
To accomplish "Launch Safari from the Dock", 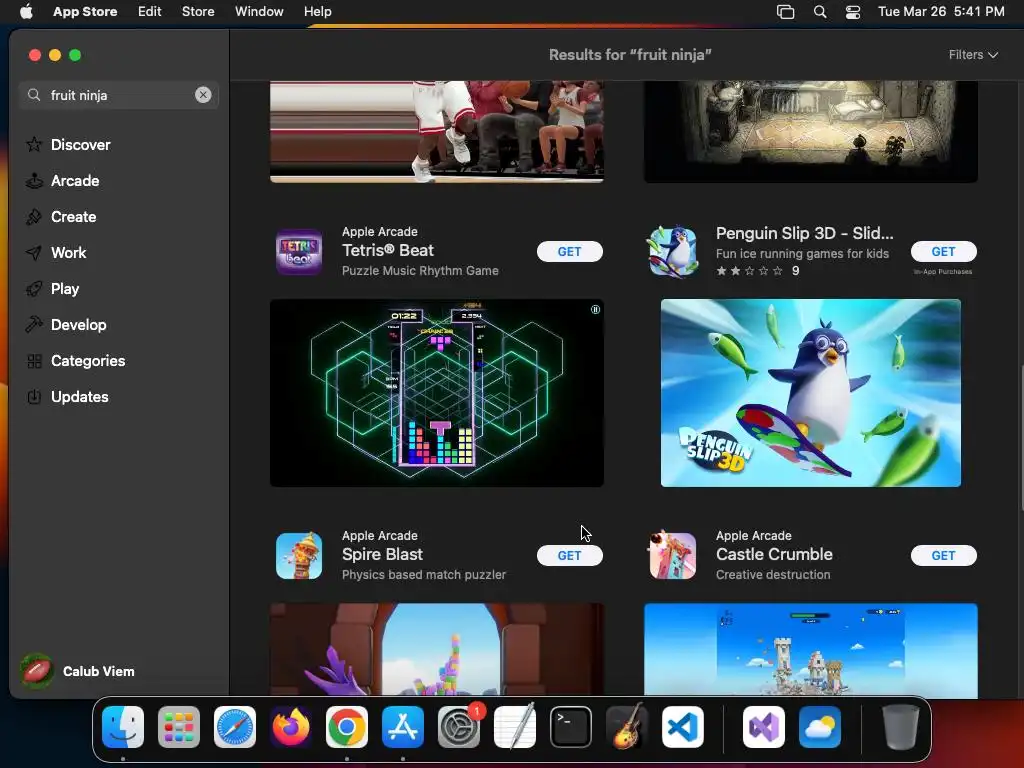I will click(235, 727).
